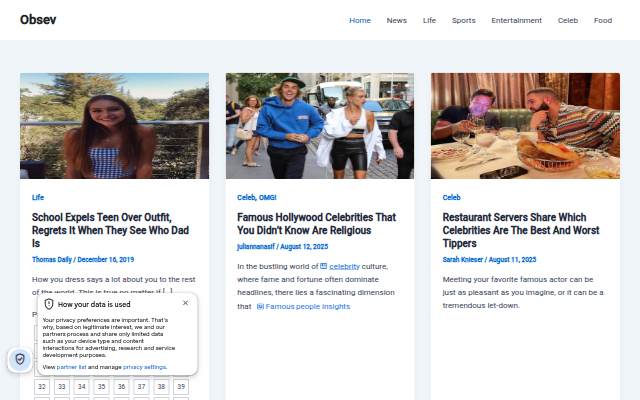The height and width of the screenshot is (400, 640).
Task: Click author name Thomas Dally
Action: pos(51,260)
